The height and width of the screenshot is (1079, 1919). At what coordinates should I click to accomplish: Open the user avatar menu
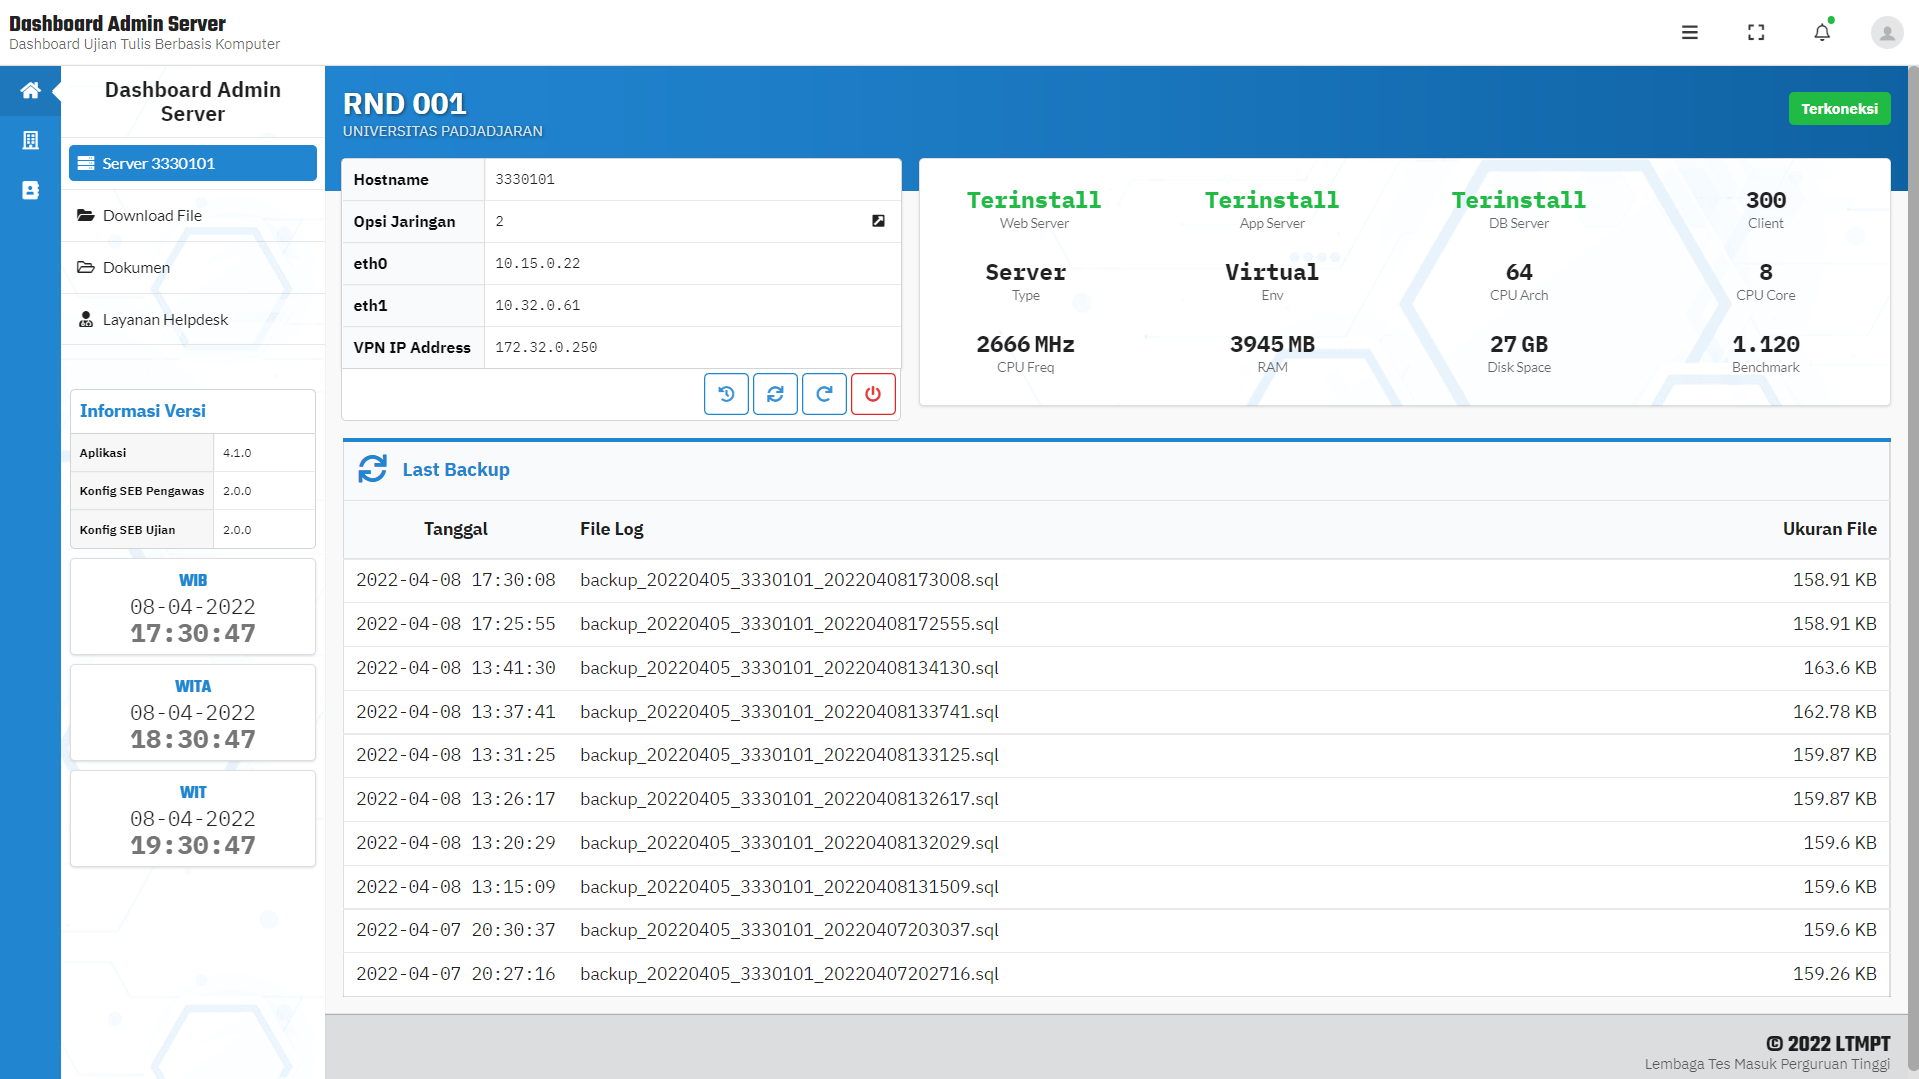point(1887,32)
